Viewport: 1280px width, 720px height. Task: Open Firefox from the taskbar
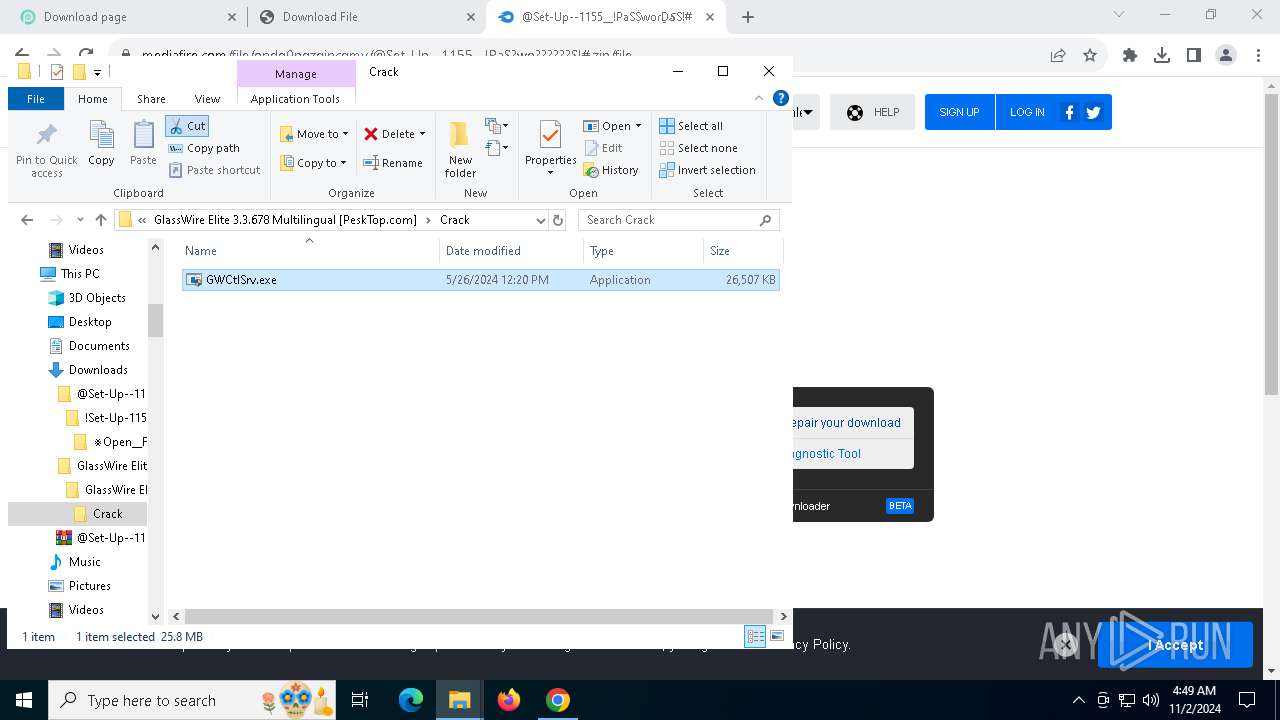coord(509,700)
